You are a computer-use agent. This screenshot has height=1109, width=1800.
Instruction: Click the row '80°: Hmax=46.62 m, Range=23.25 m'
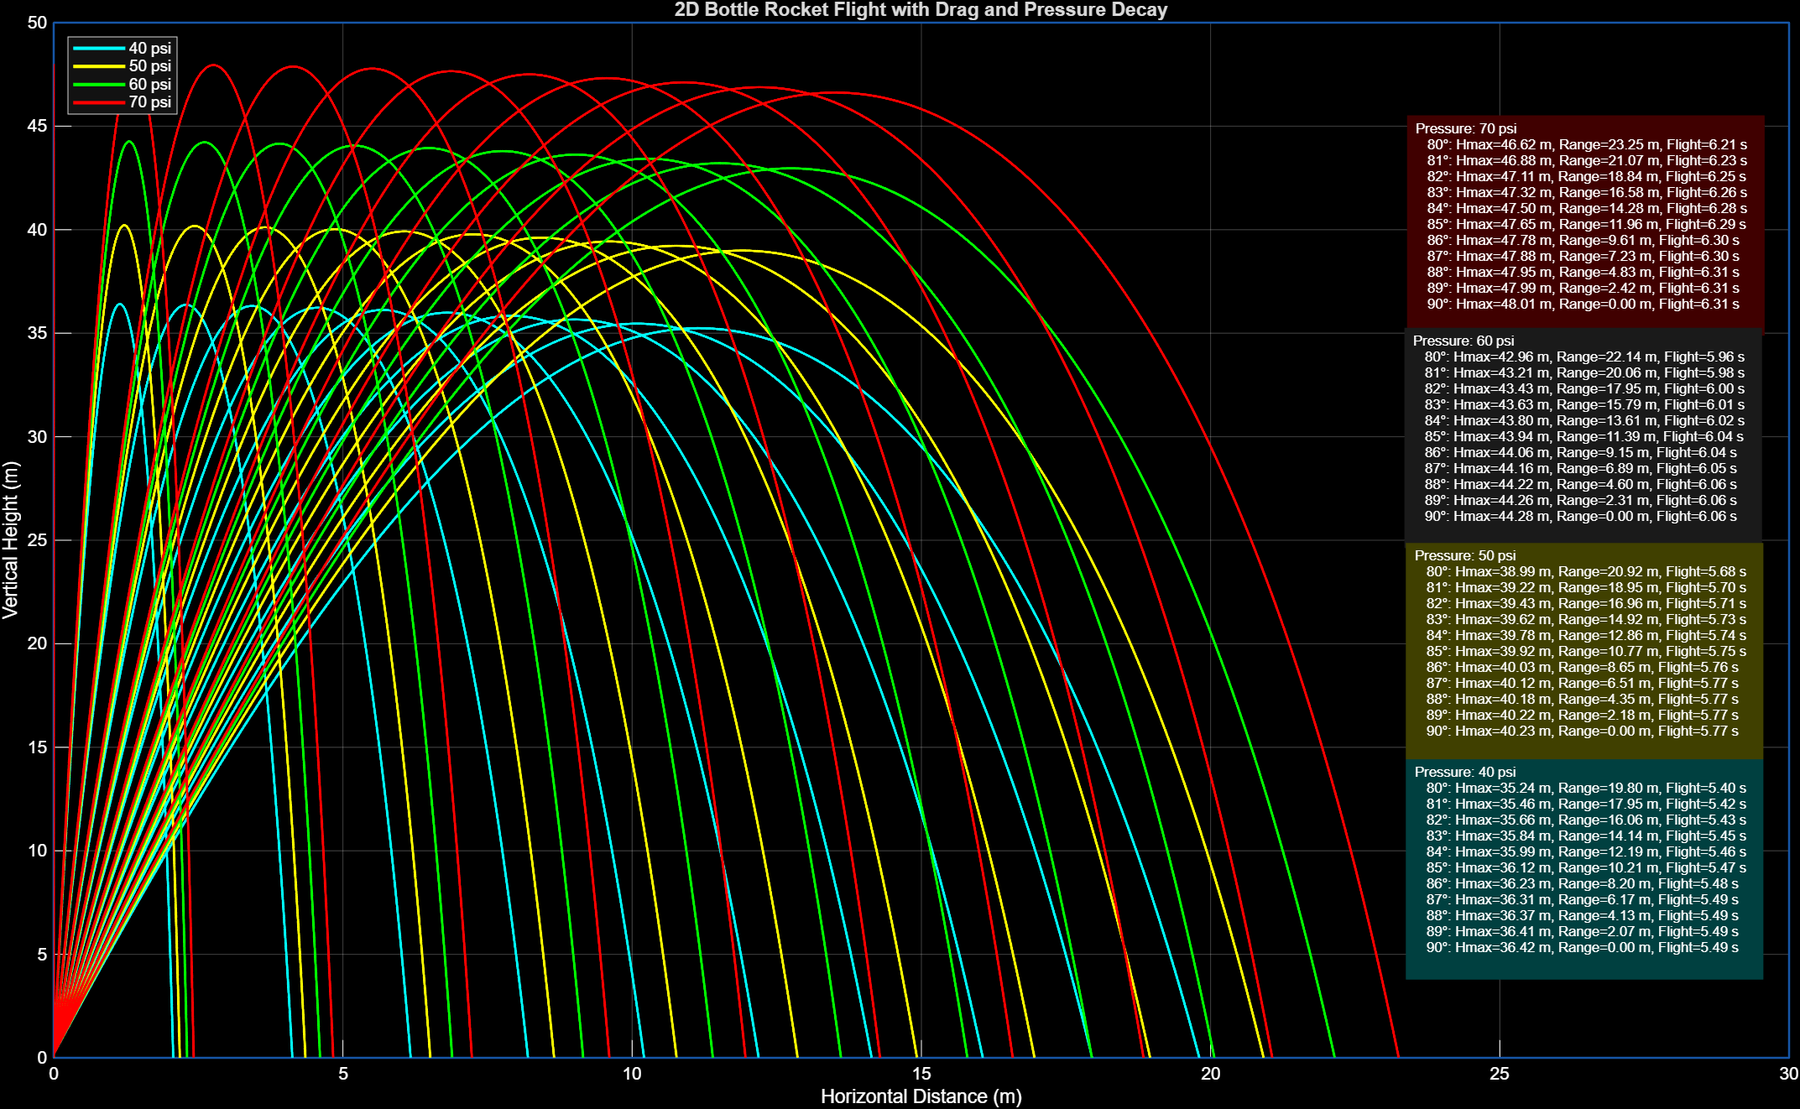click(1587, 145)
